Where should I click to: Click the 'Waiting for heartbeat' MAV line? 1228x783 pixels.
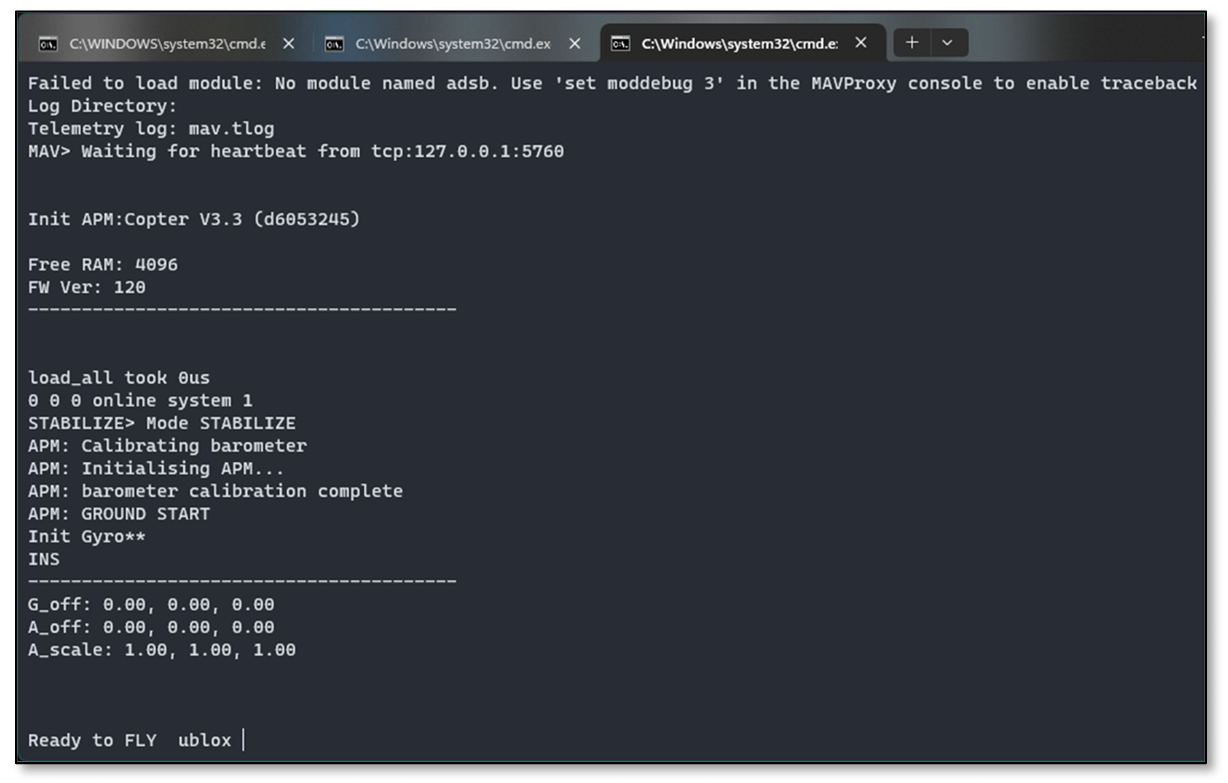tap(295, 152)
